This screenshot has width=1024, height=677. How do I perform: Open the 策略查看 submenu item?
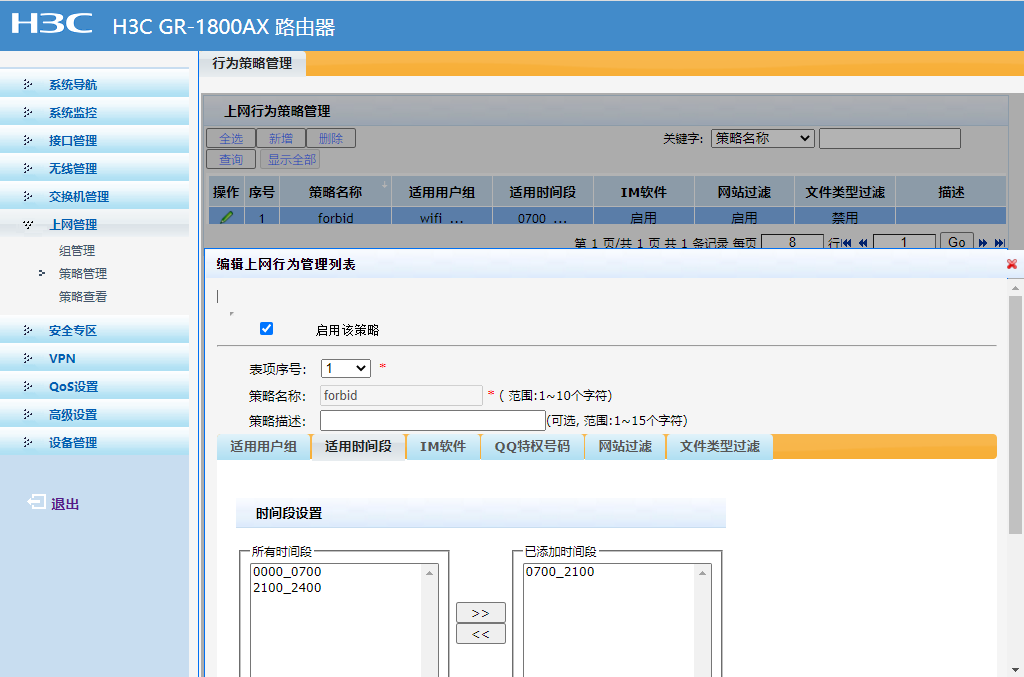pos(83,297)
